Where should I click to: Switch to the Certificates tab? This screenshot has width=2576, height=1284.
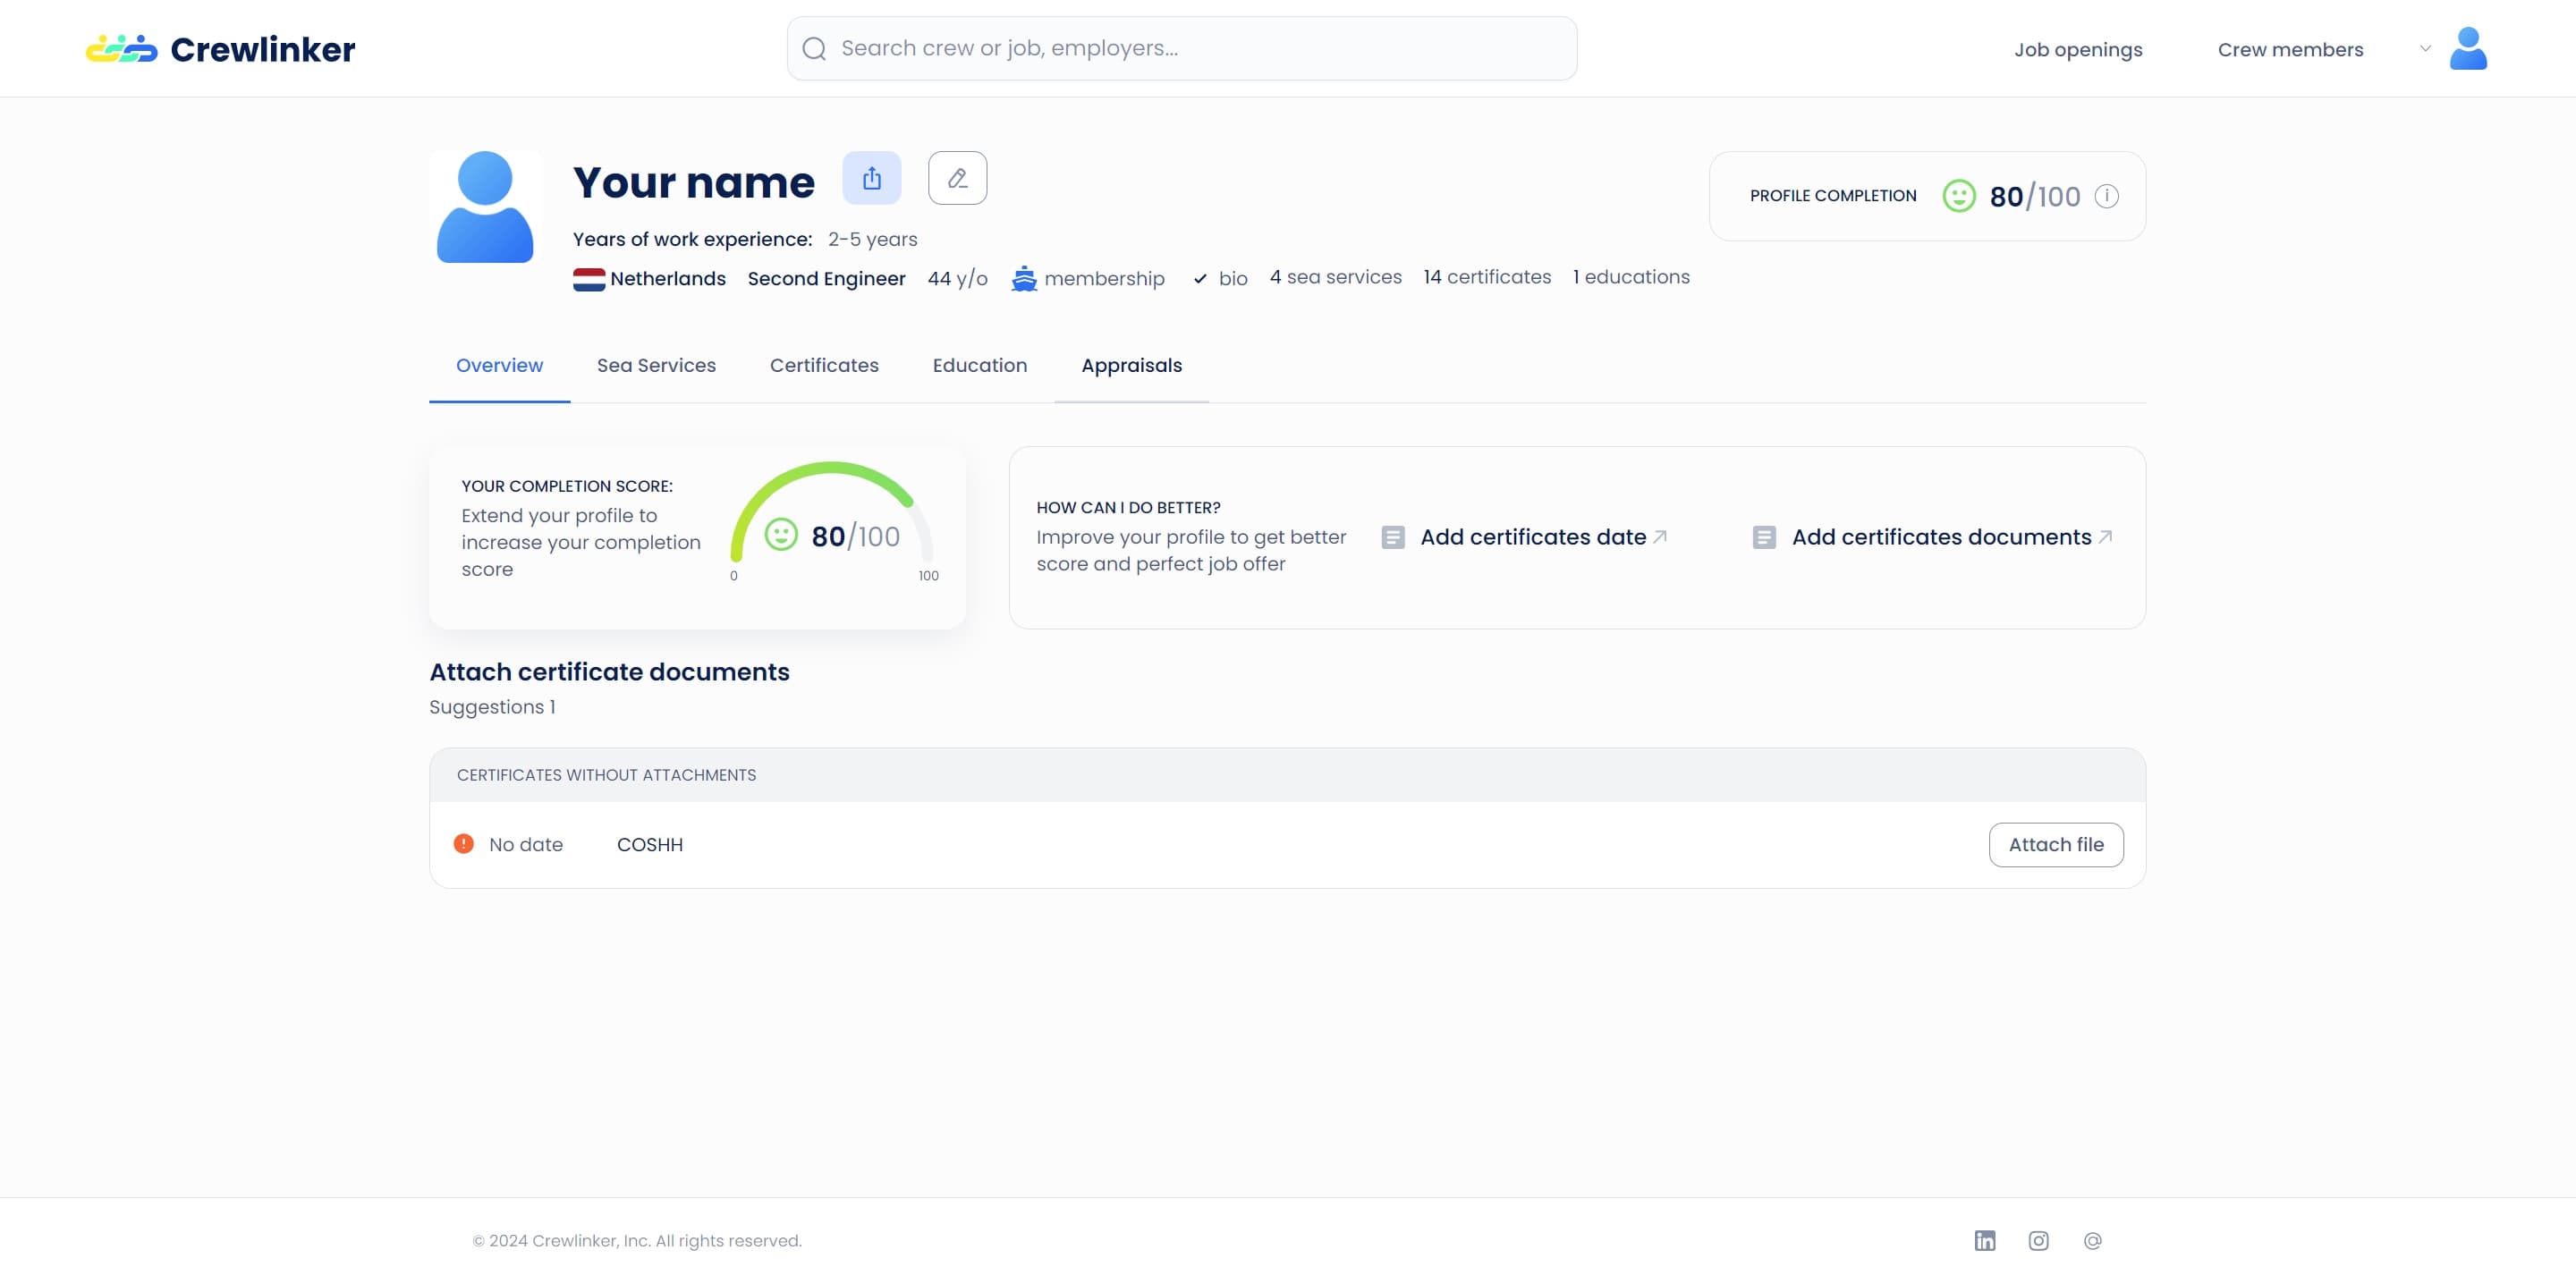tap(824, 365)
